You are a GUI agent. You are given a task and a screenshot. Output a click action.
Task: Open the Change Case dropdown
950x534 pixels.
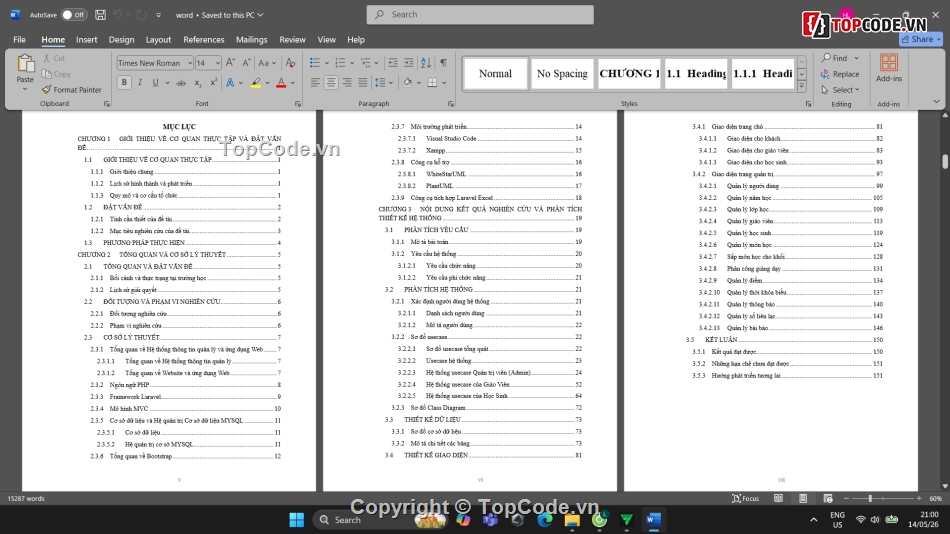pyautogui.click(x=267, y=62)
